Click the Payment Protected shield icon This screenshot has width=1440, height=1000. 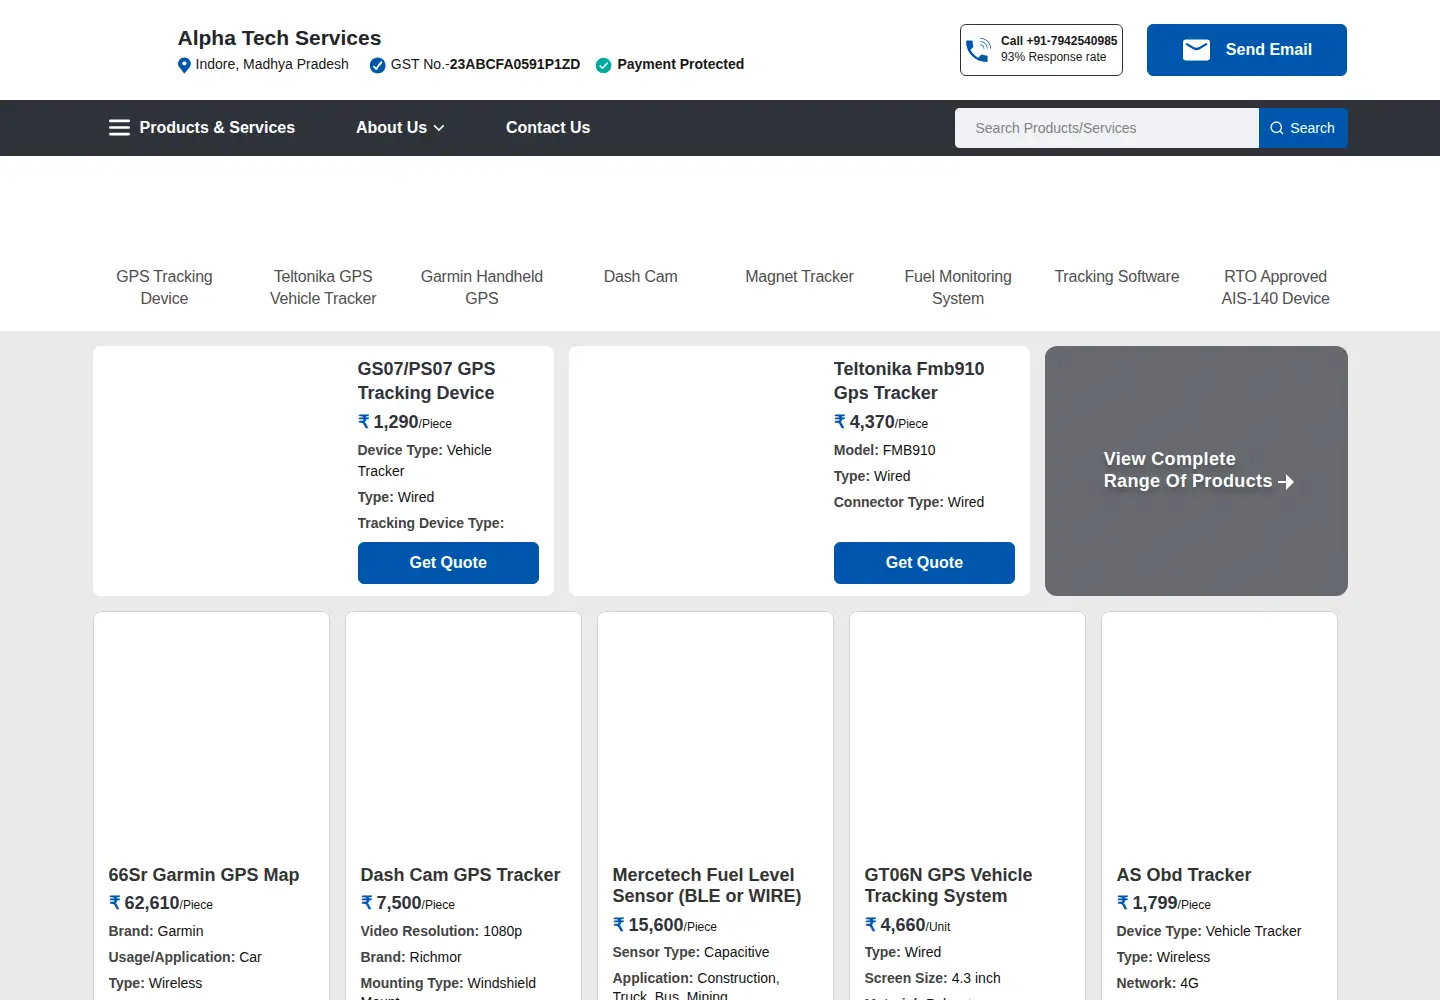pyautogui.click(x=604, y=65)
